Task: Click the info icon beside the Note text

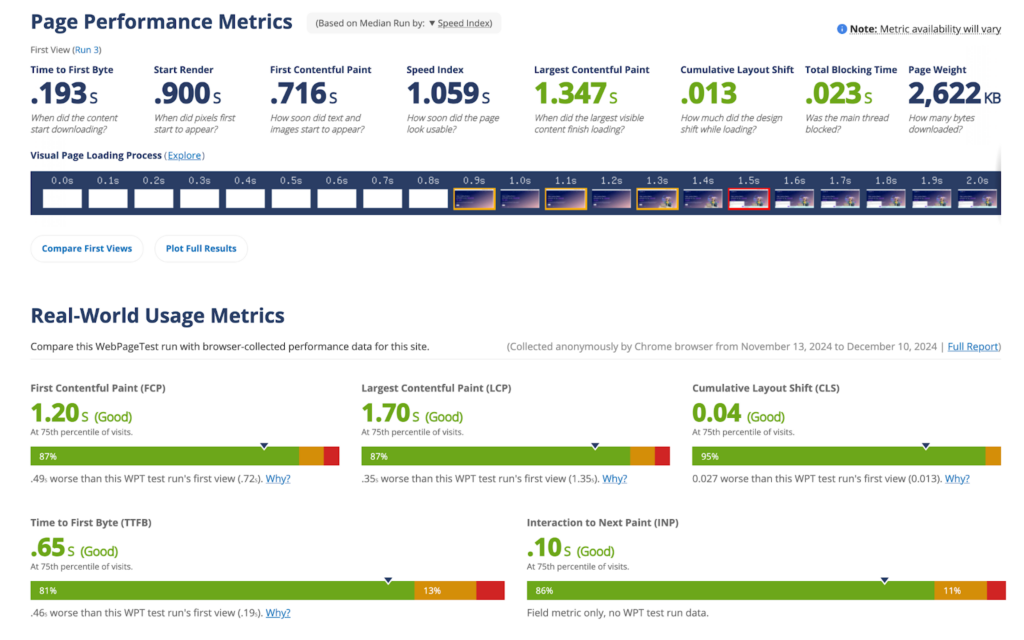Action: pyautogui.click(x=840, y=29)
